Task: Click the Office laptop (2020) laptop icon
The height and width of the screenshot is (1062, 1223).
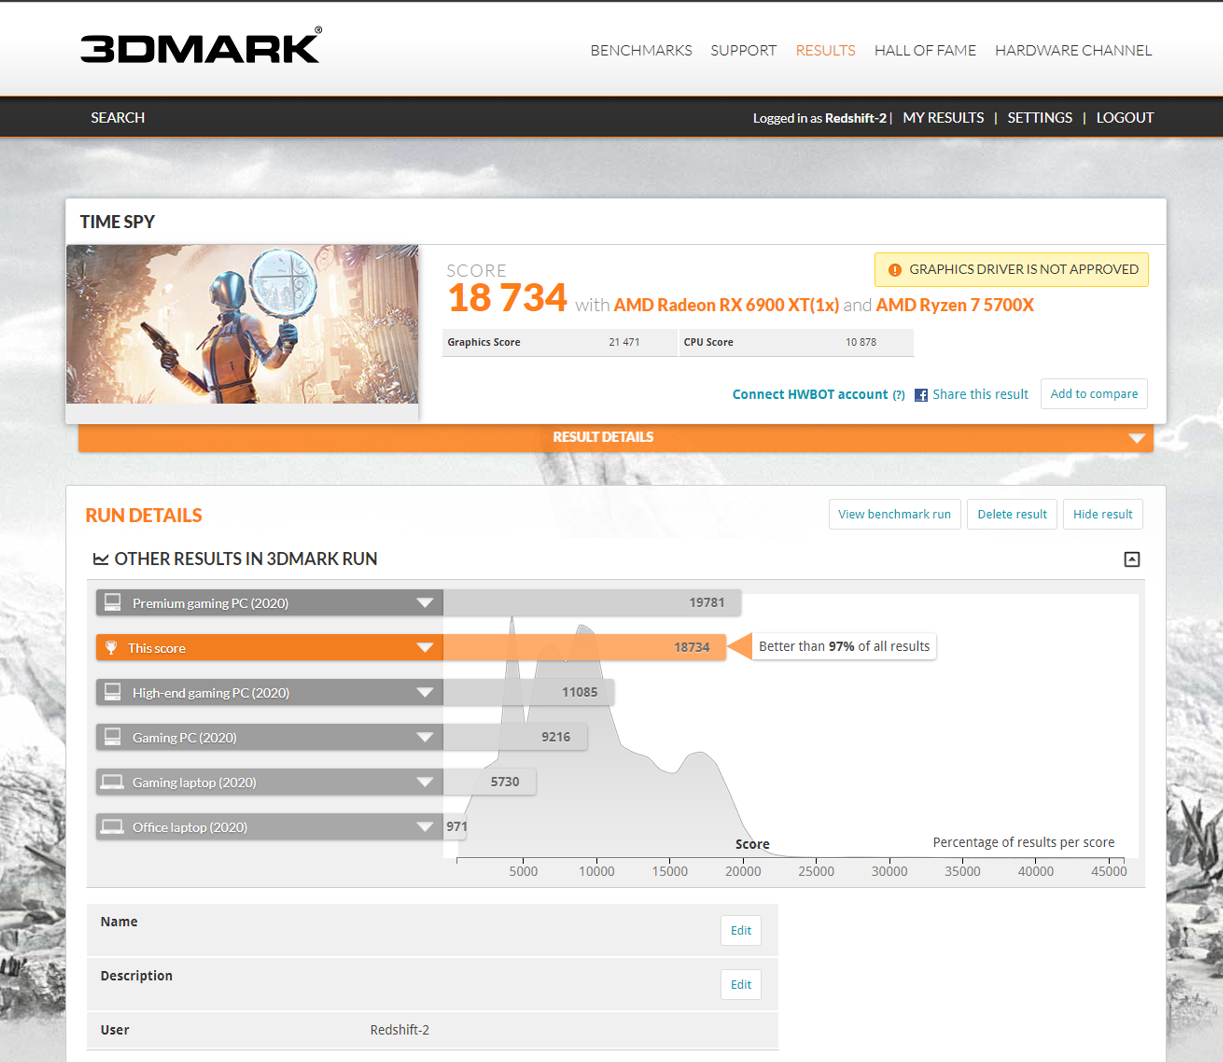Action: pos(113,827)
